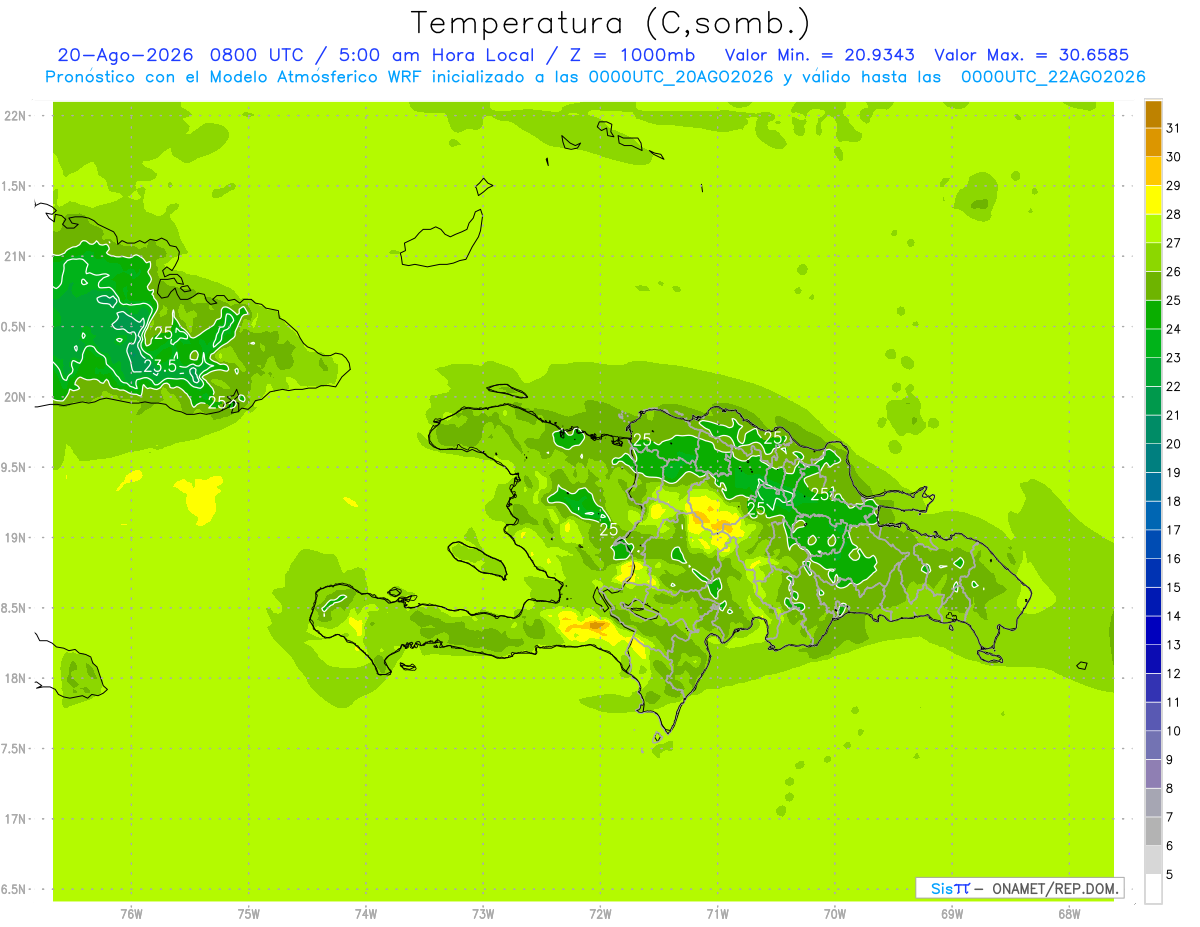Click the yellow warm patch west of Cuba coast

coord(198,497)
